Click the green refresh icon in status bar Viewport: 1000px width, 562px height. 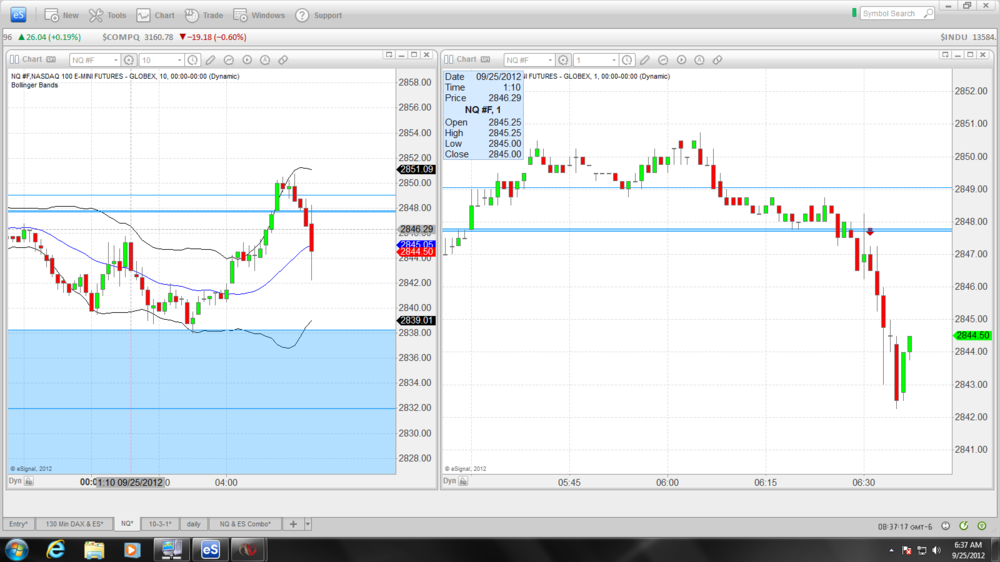(964, 526)
